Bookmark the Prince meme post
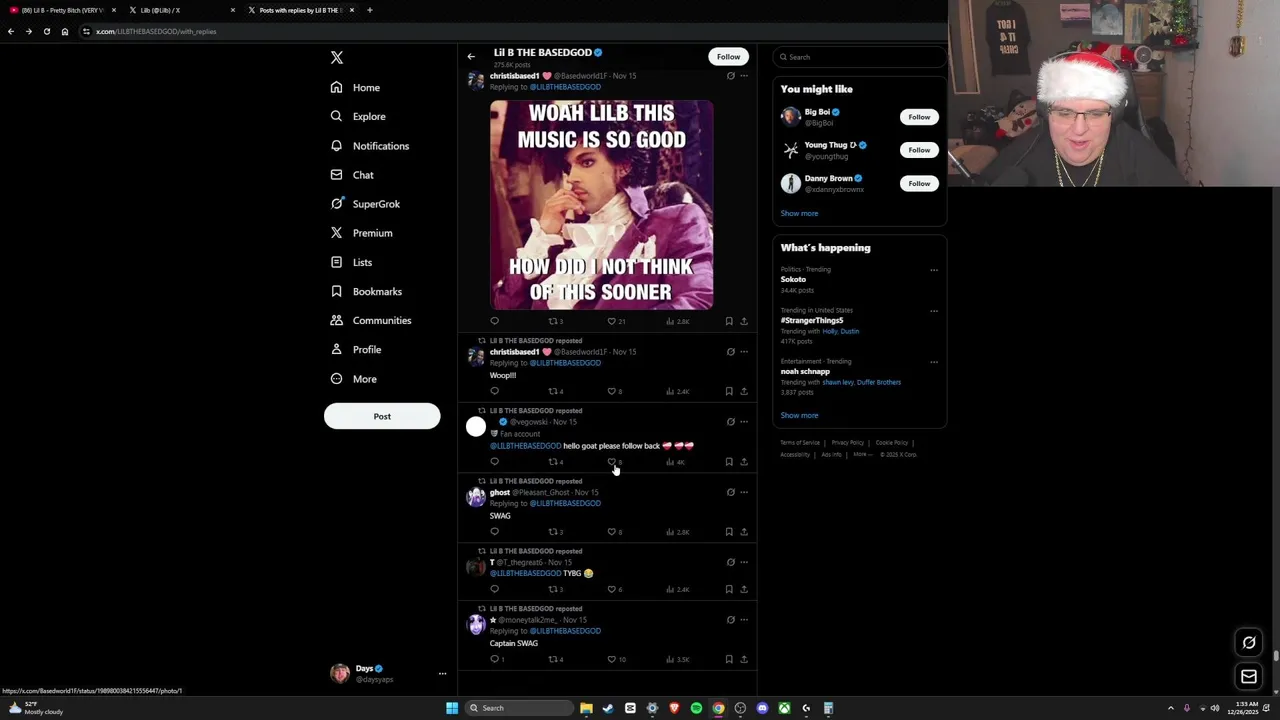Image resolution: width=1280 pixels, height=720 pixels. (729, 321)
